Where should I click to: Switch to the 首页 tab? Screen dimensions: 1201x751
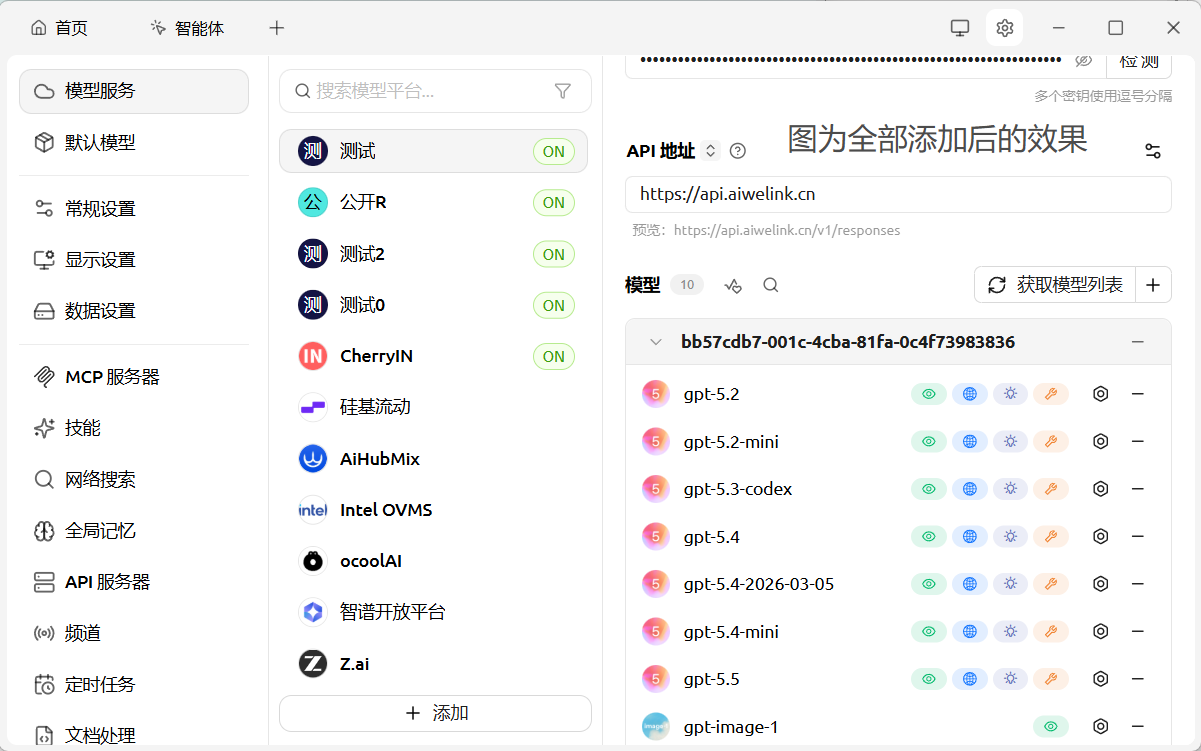59,28
